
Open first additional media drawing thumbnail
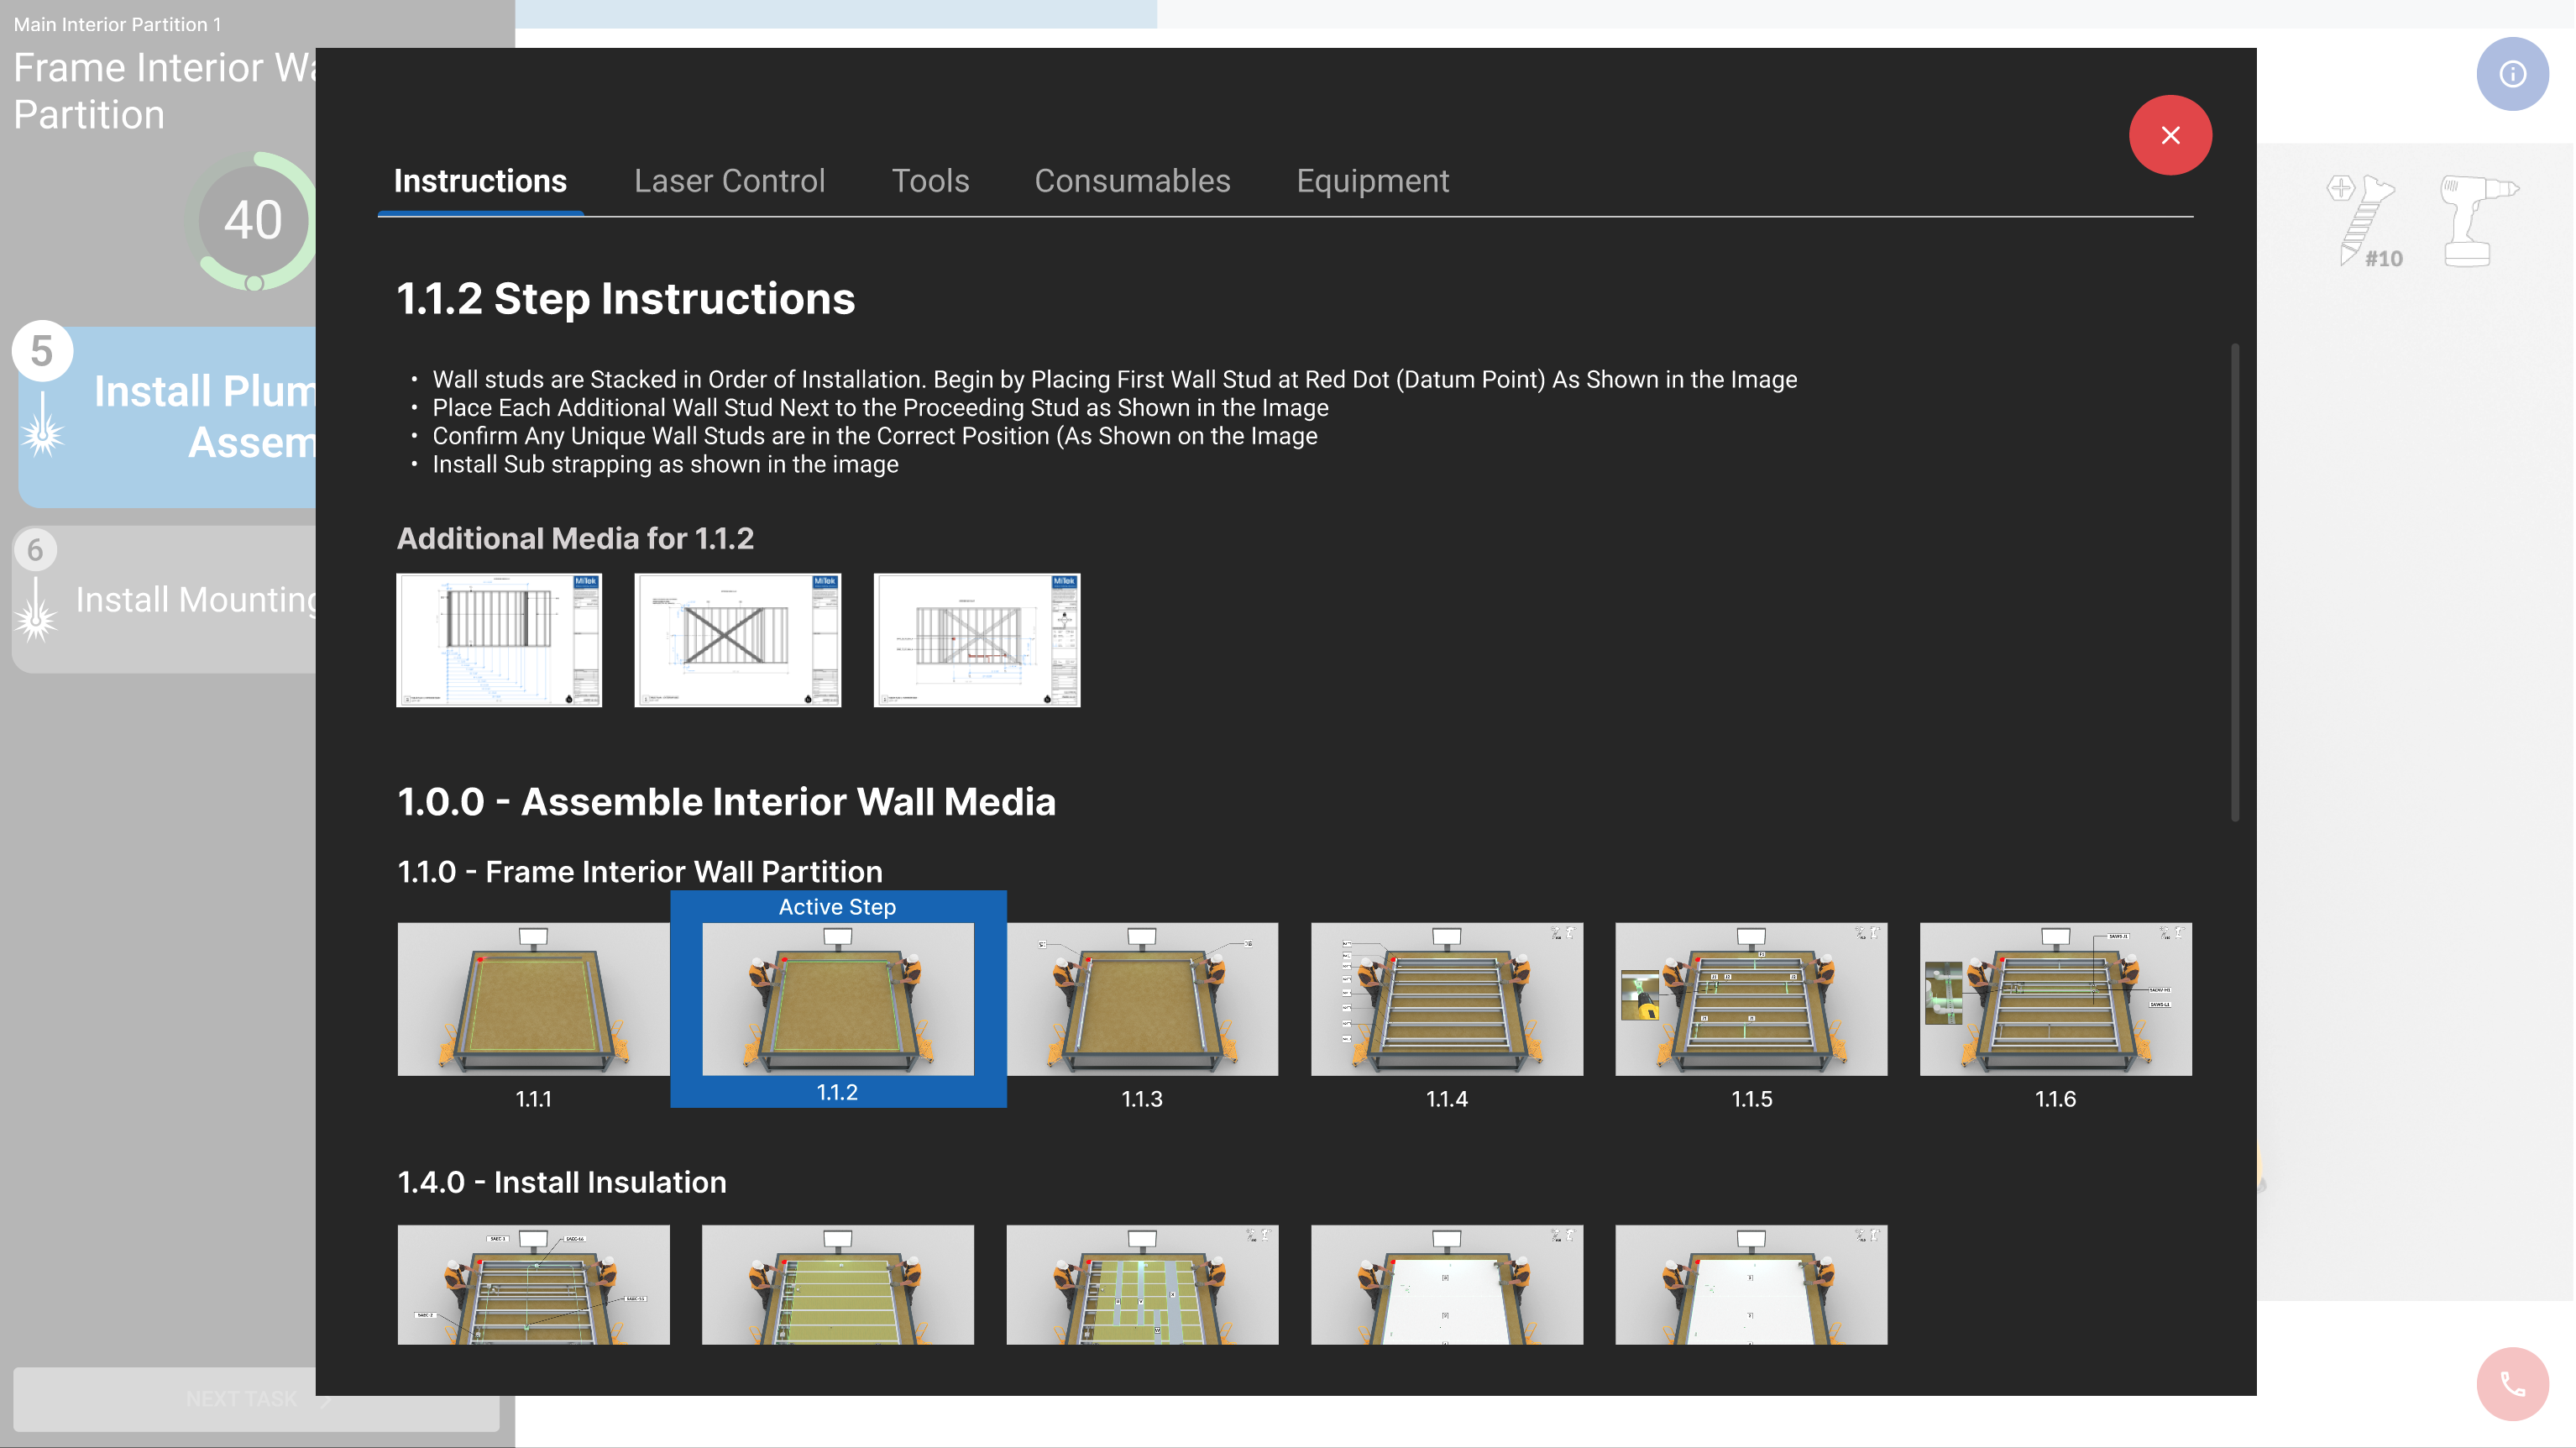499,640
